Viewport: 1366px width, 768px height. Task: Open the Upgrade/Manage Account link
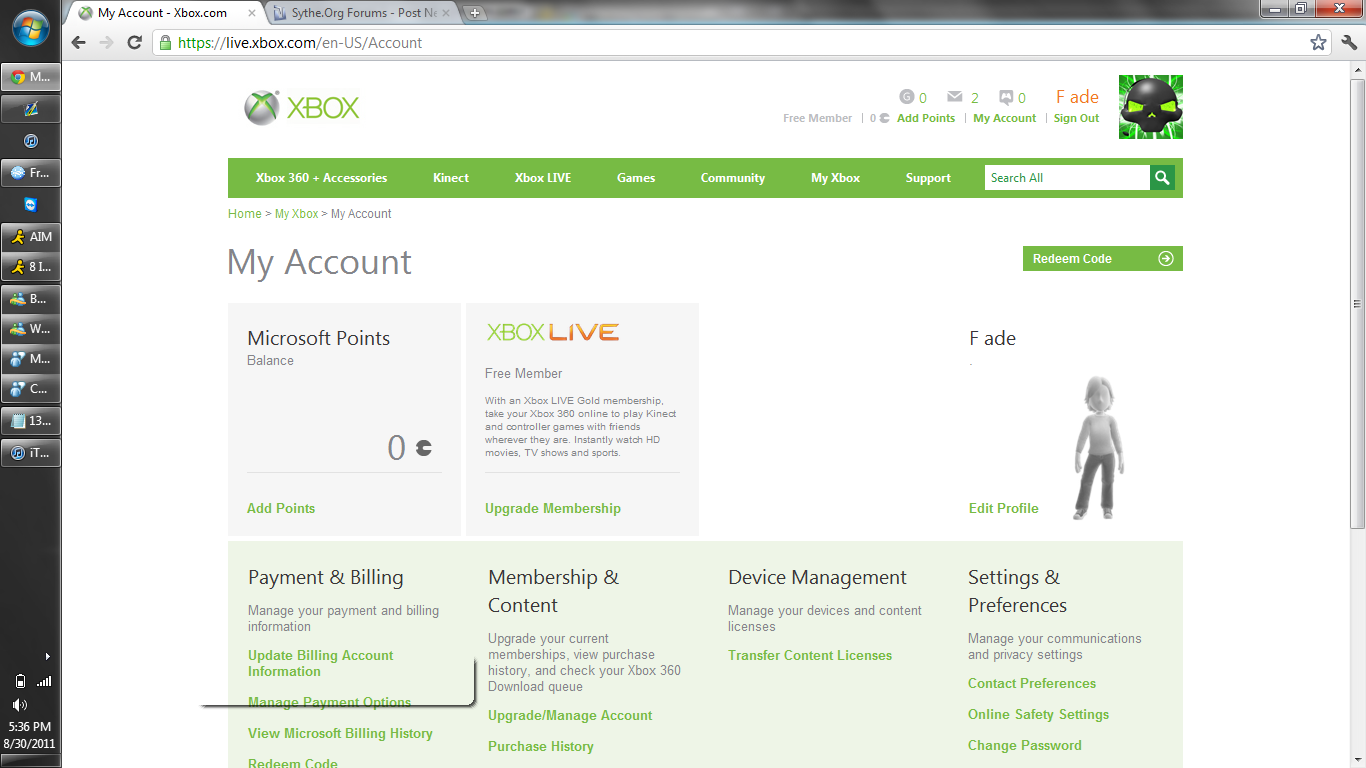point(570,715)
